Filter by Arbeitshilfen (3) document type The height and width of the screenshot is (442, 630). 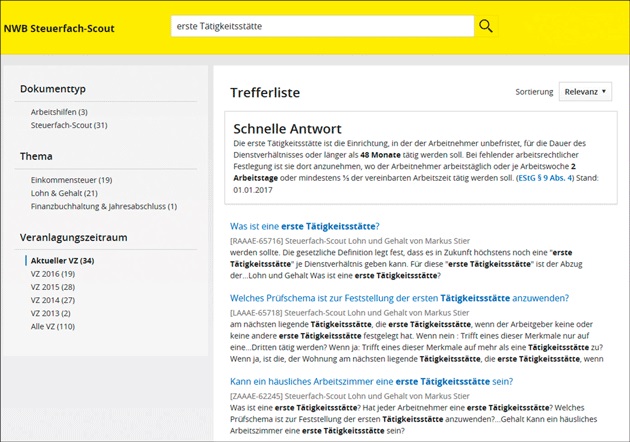point(59,112)
